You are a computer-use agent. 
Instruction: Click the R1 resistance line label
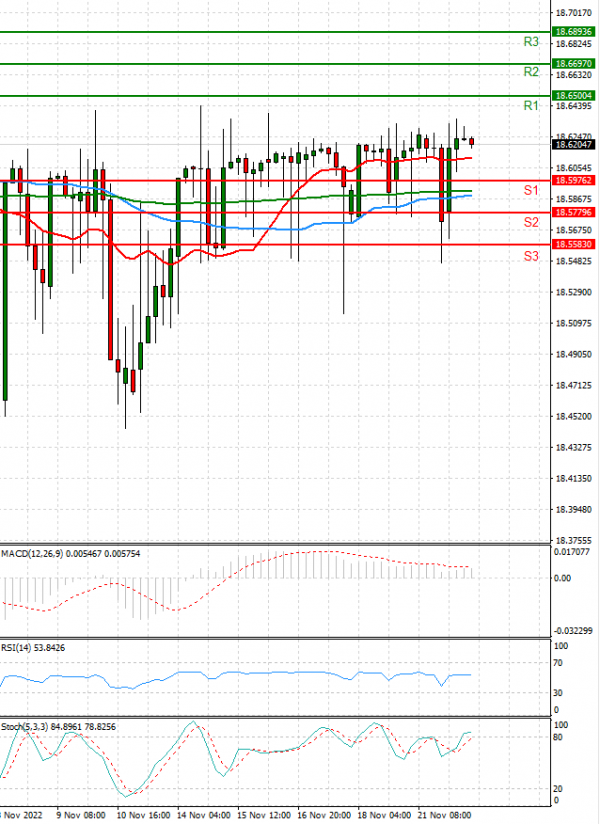[x=531, y=106]
